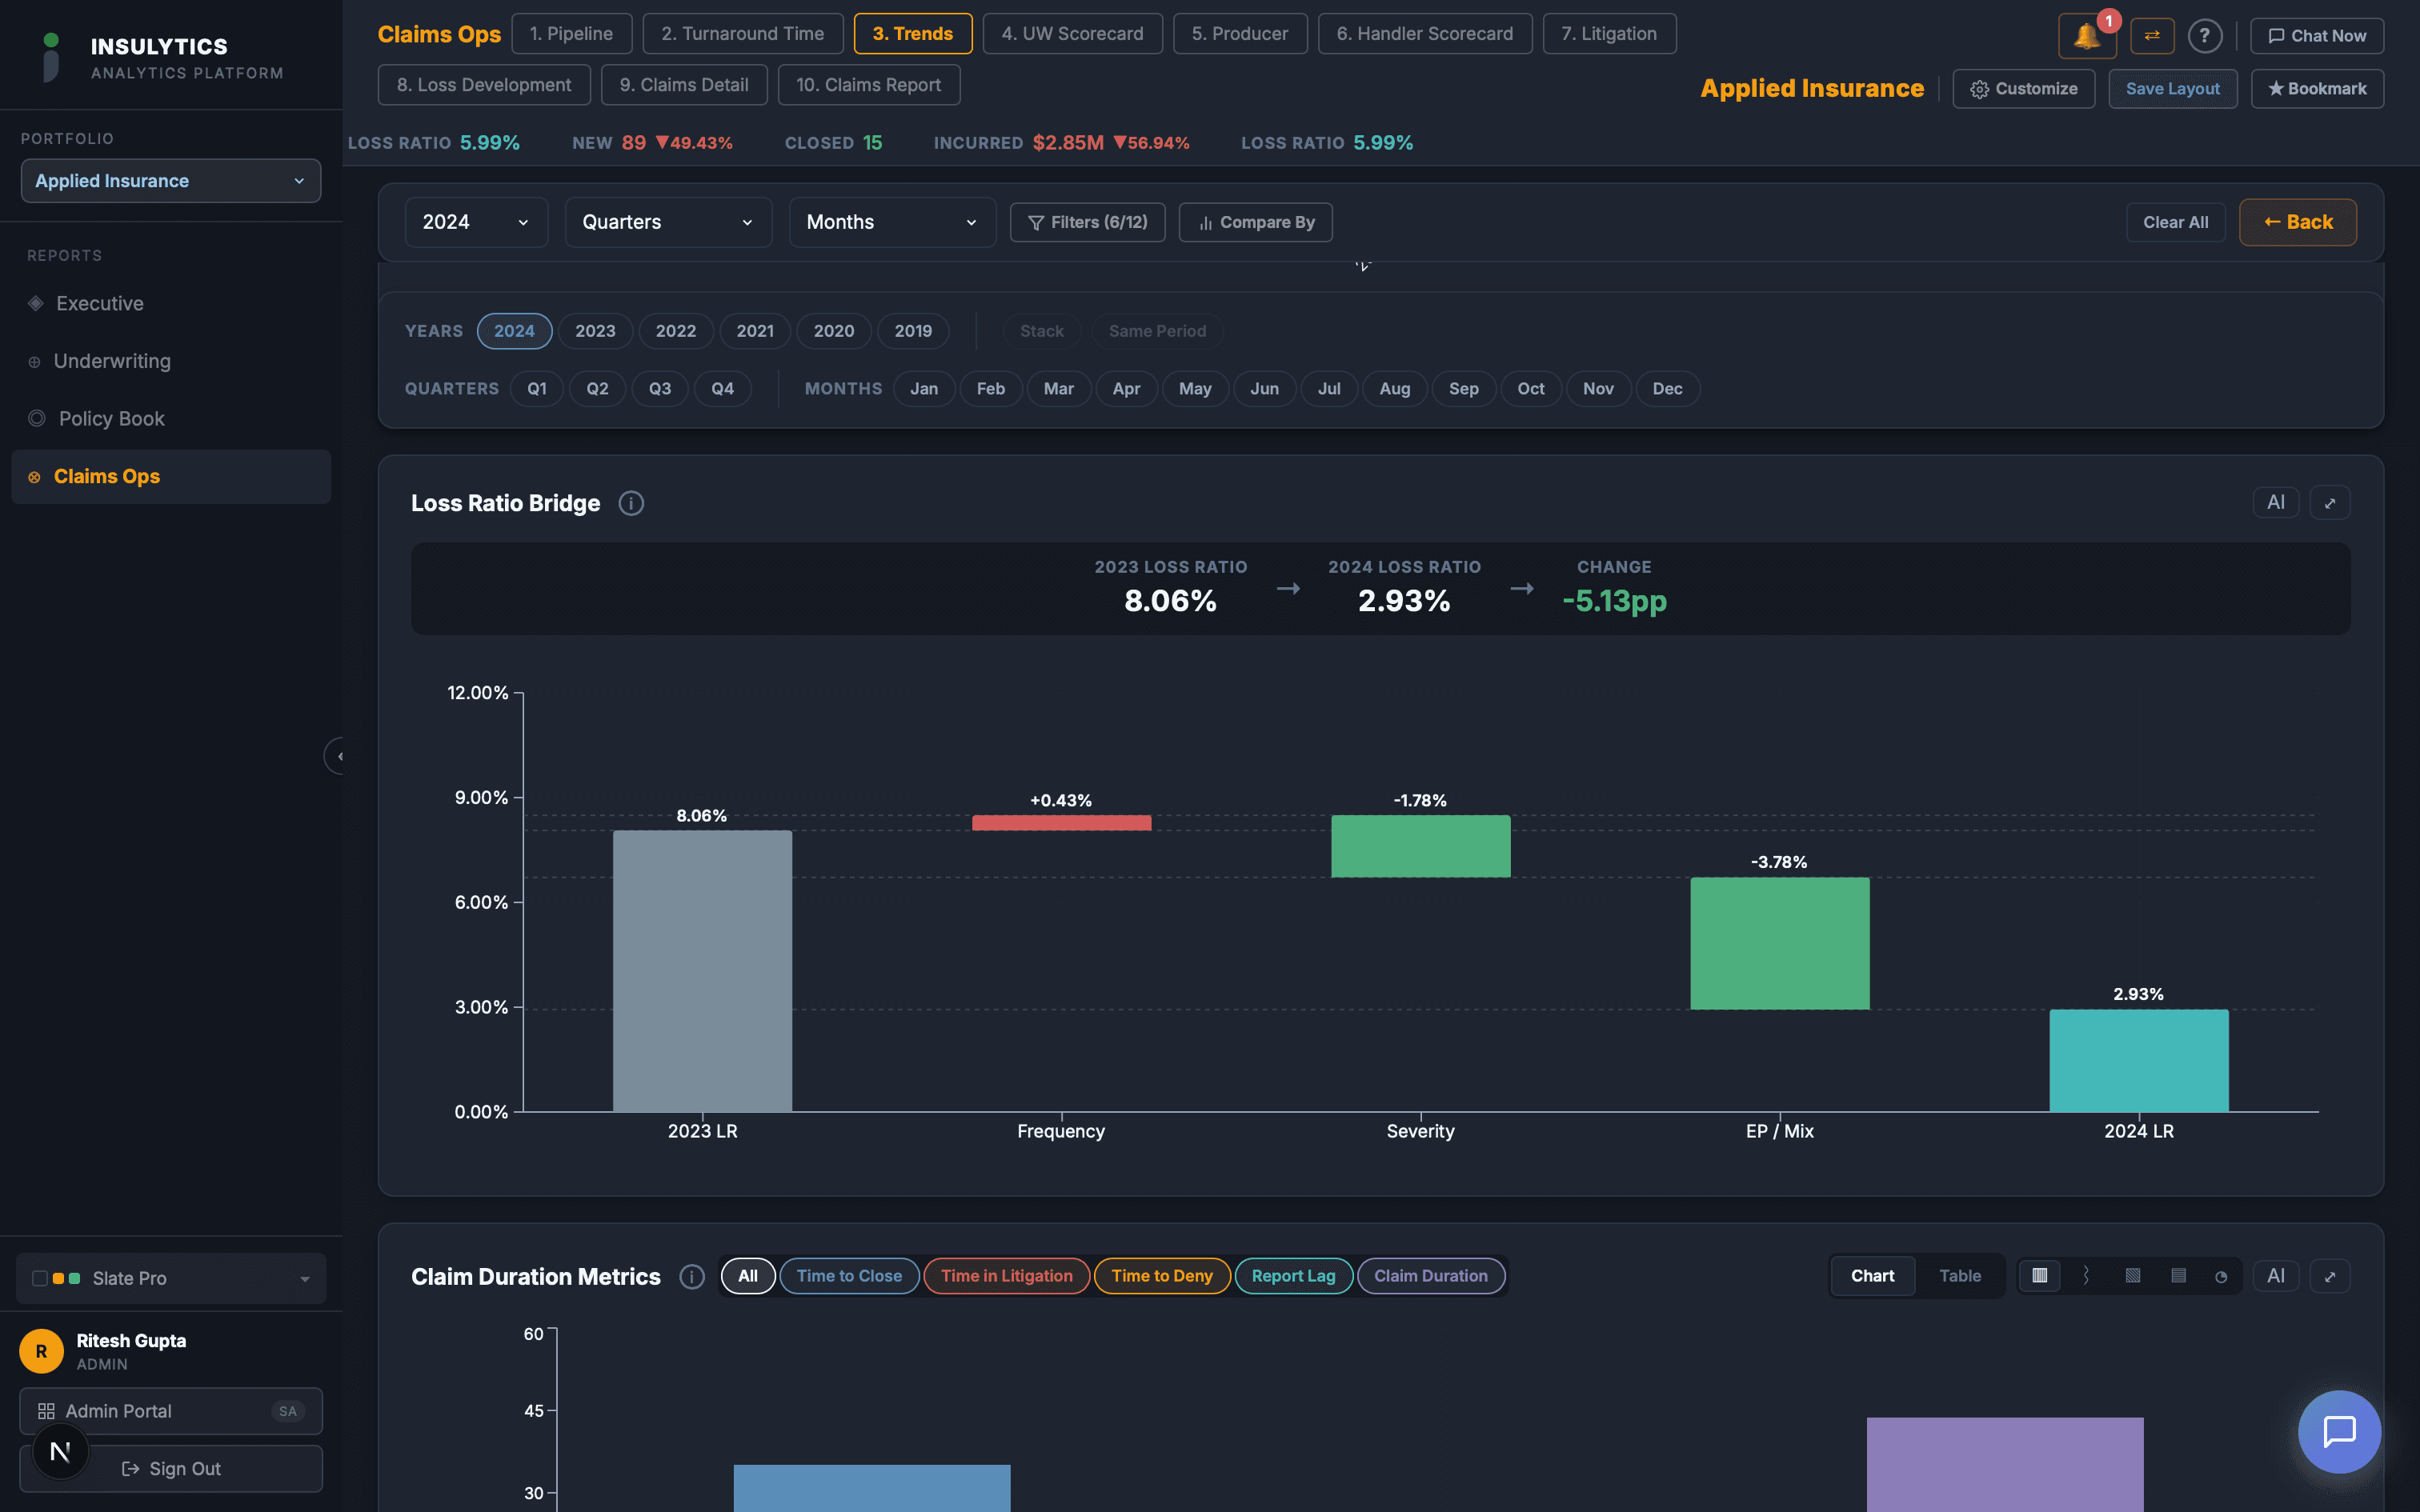Screen dimensions: 2420x1512
Task: Open Underwriting report in sidebar
Action: pyautogui.click(x=171, y=361)
